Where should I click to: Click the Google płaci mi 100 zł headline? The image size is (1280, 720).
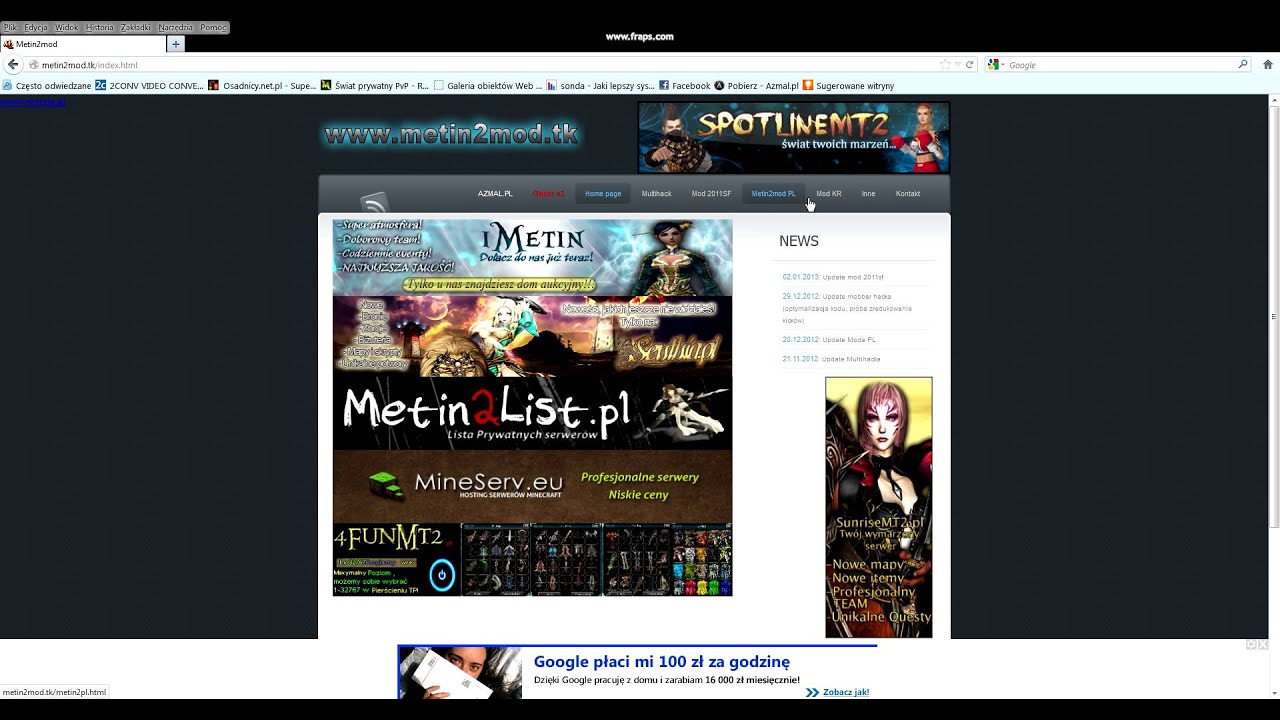pyautogui.click(x=662, y=662)
